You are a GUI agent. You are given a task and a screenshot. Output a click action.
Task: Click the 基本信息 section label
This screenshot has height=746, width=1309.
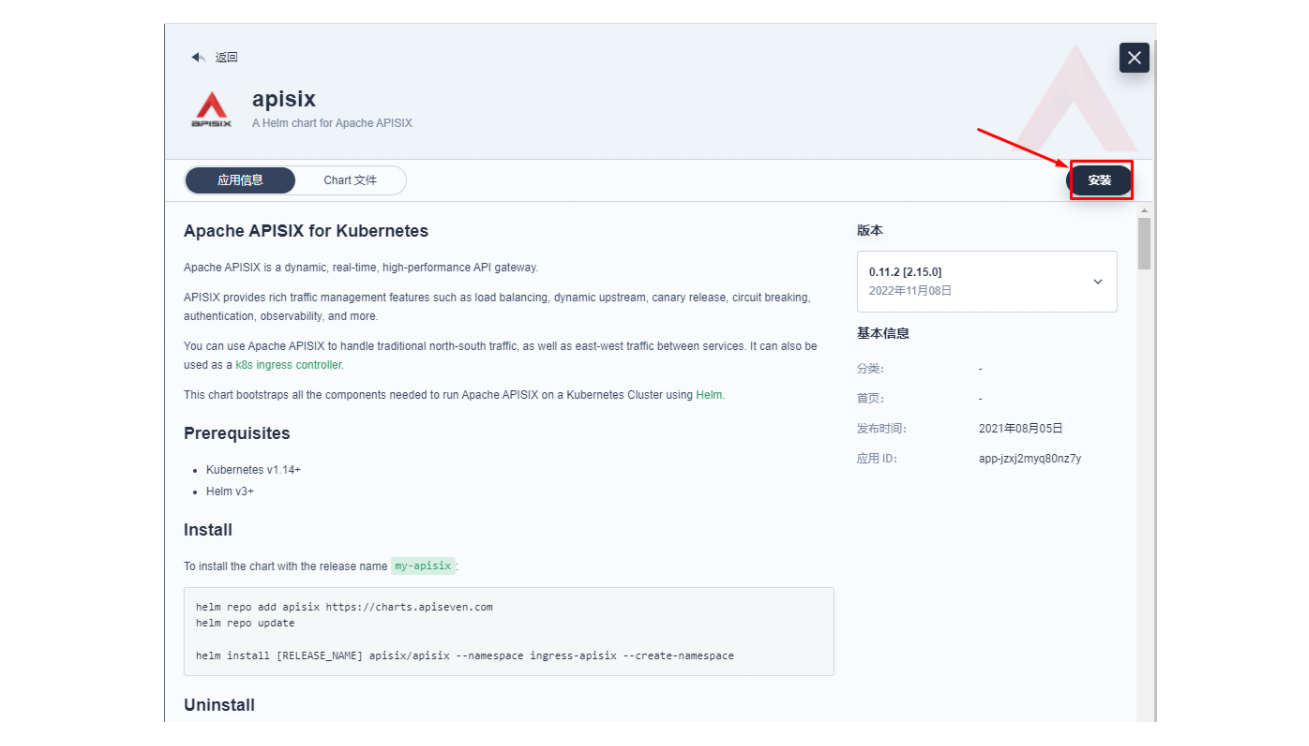click(x=883, y=333)
